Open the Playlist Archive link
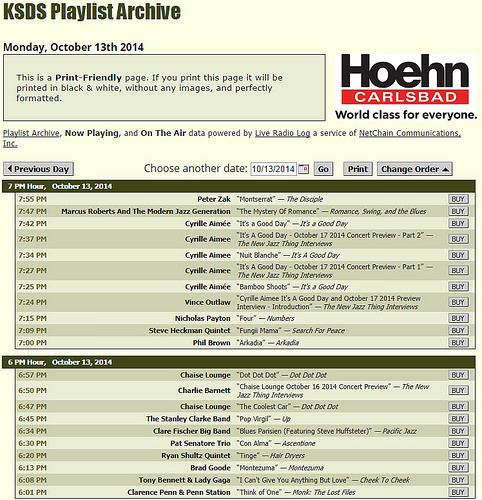 pos(31,133)
